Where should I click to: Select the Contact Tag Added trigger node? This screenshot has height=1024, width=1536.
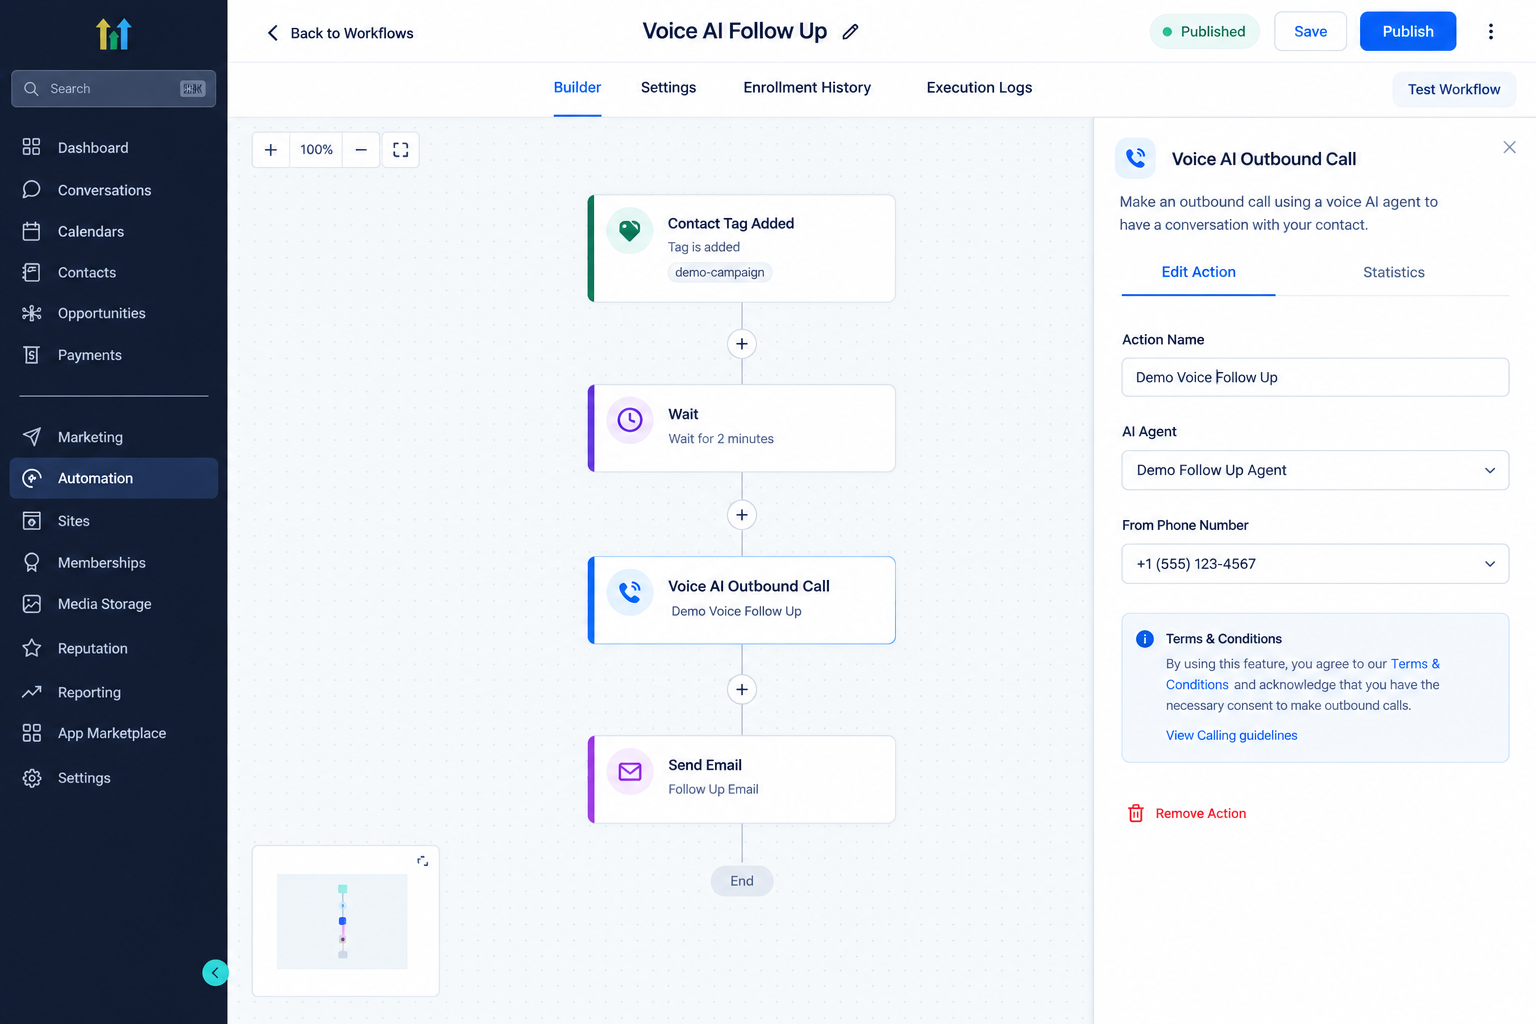741,248
